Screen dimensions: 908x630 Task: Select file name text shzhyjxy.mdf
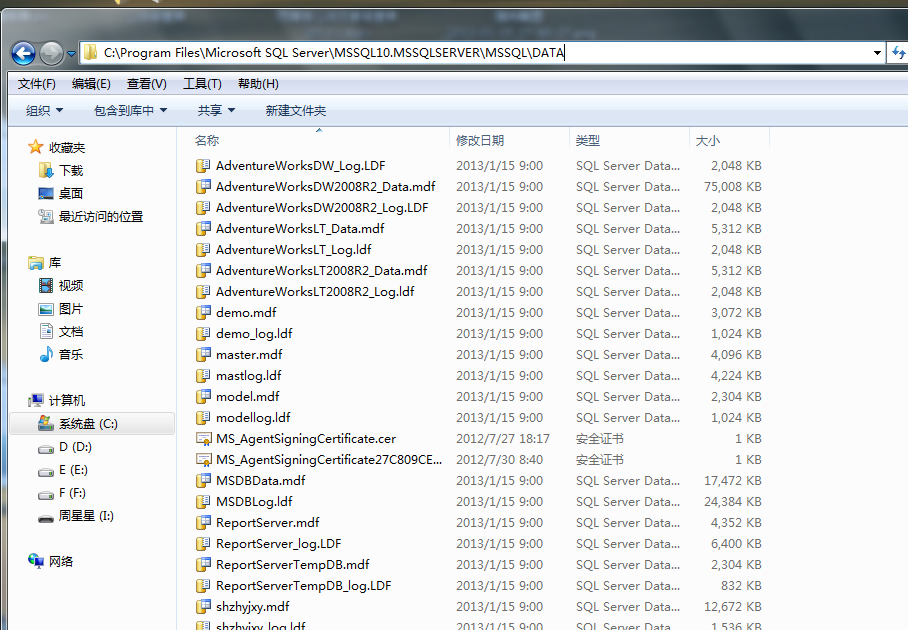coord(252,607)
